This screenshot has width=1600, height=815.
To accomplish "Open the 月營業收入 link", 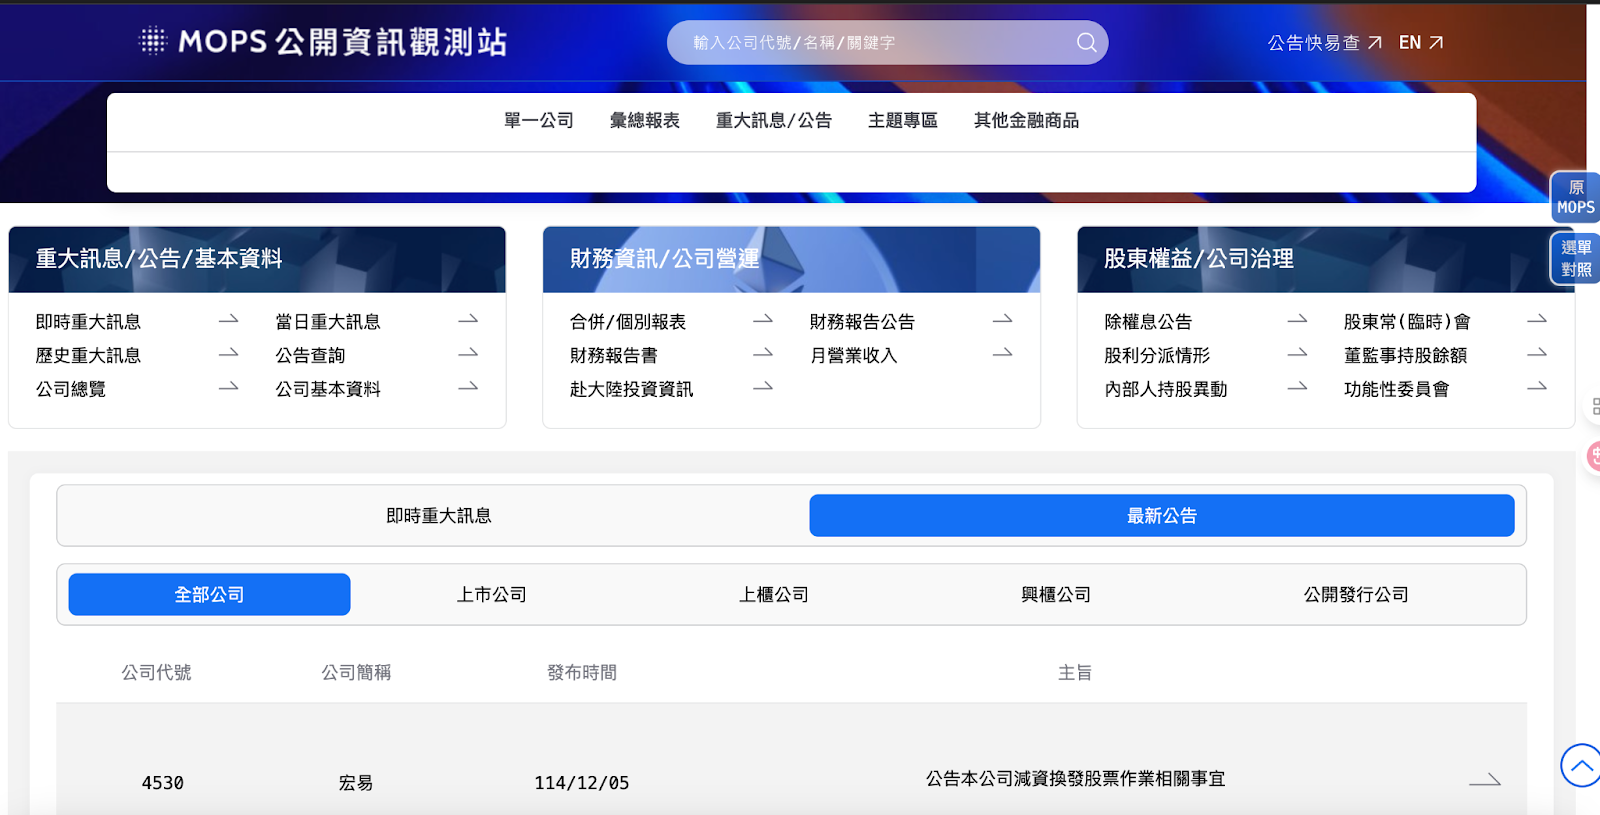I will 854,356.
